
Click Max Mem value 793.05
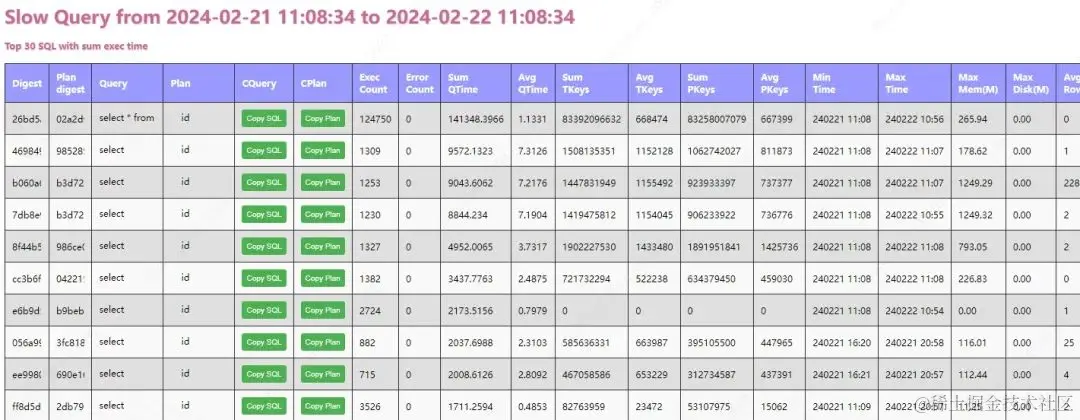972,246
